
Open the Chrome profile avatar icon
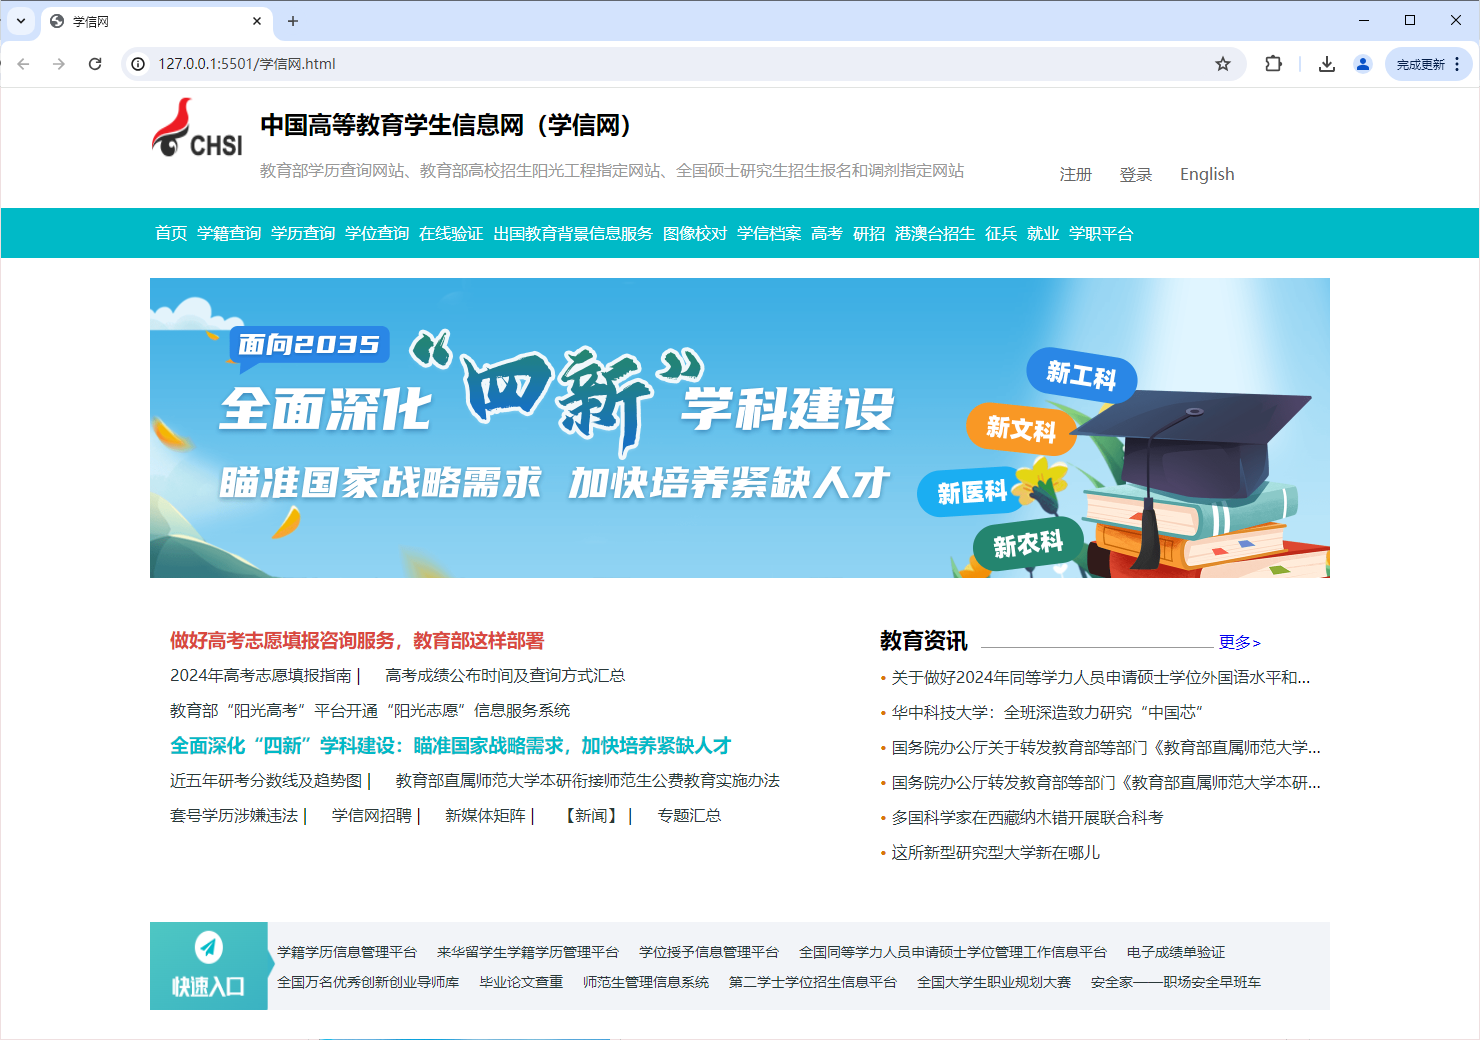click(x=1362, y=64)
